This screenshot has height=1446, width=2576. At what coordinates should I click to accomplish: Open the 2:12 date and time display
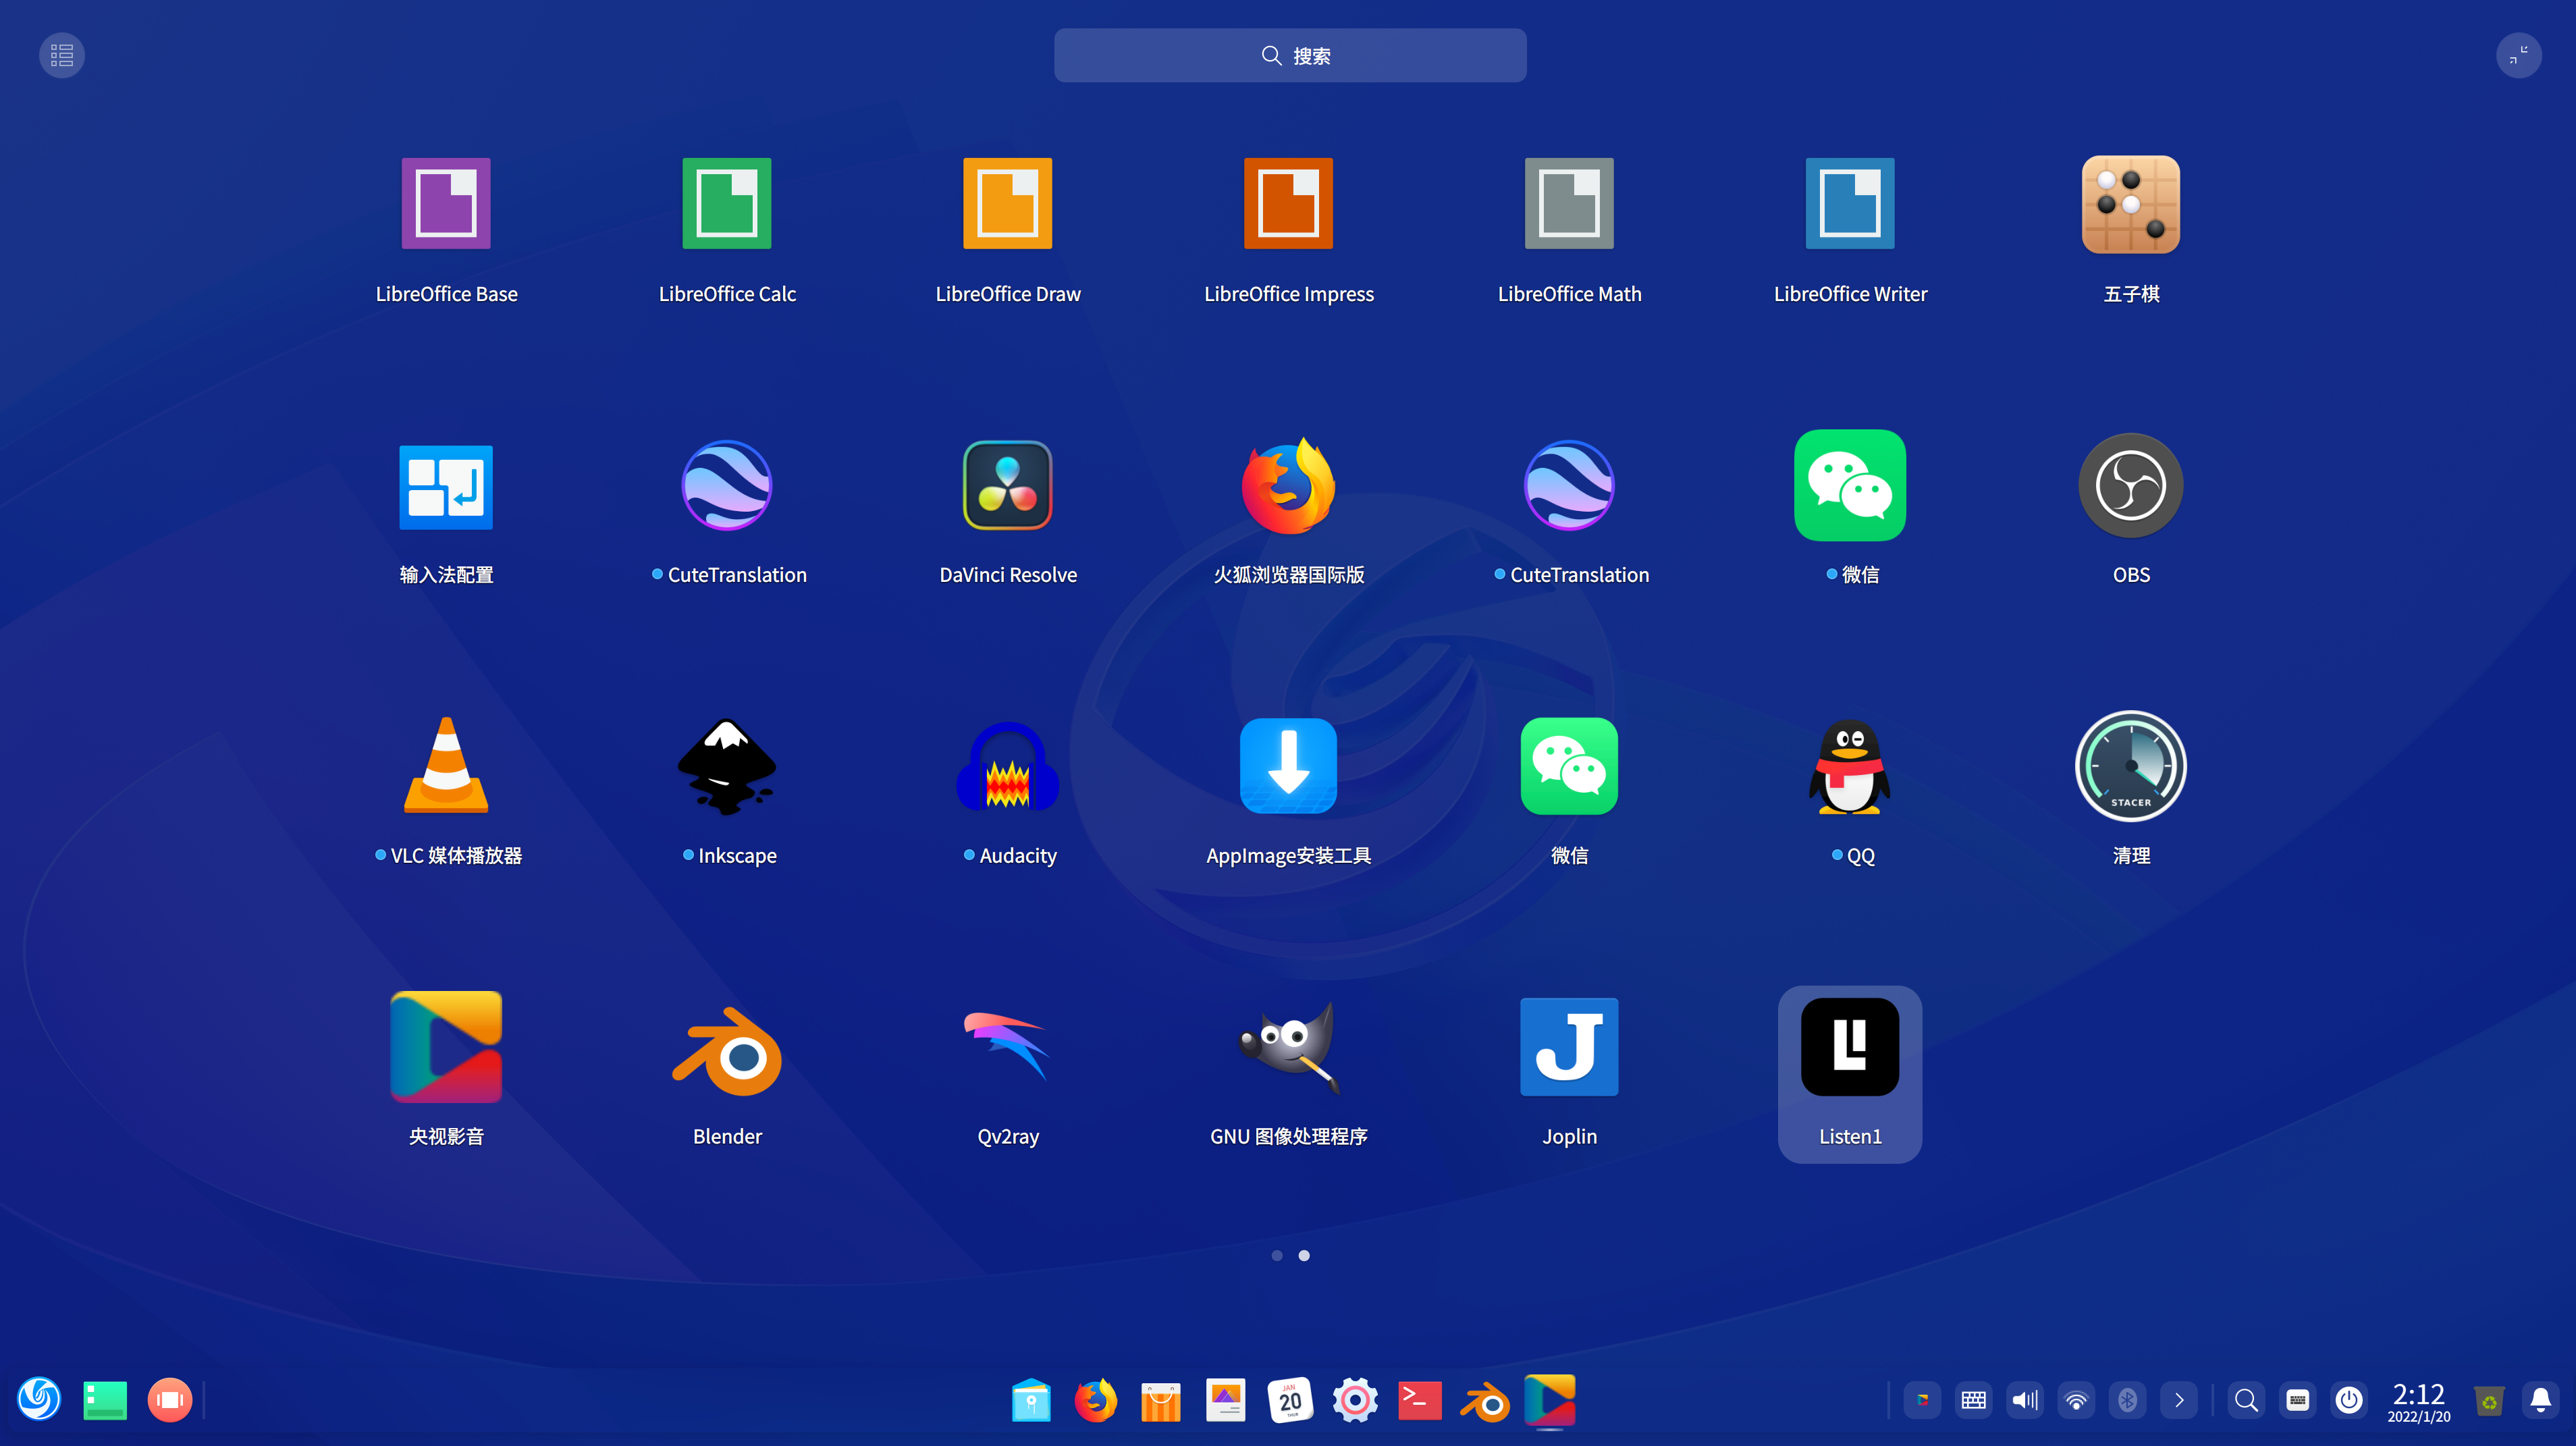coord(2418,1401)
